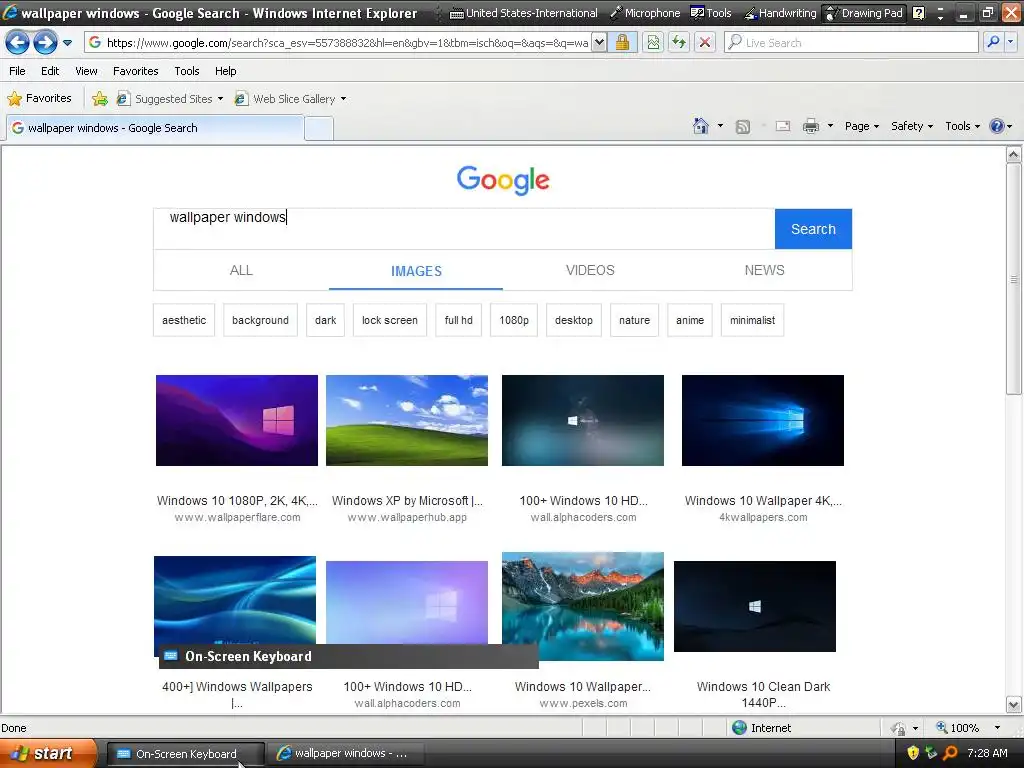Refresh the page with the green arrows icon

click(679, 43)
